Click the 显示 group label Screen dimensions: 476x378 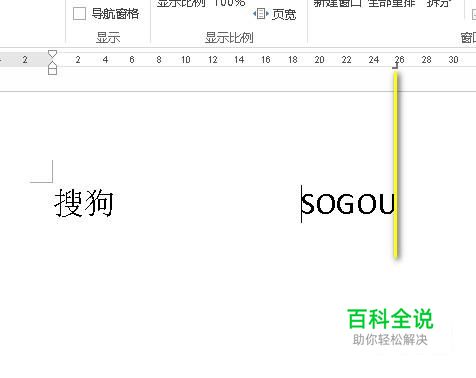click(x=108, y=37)
